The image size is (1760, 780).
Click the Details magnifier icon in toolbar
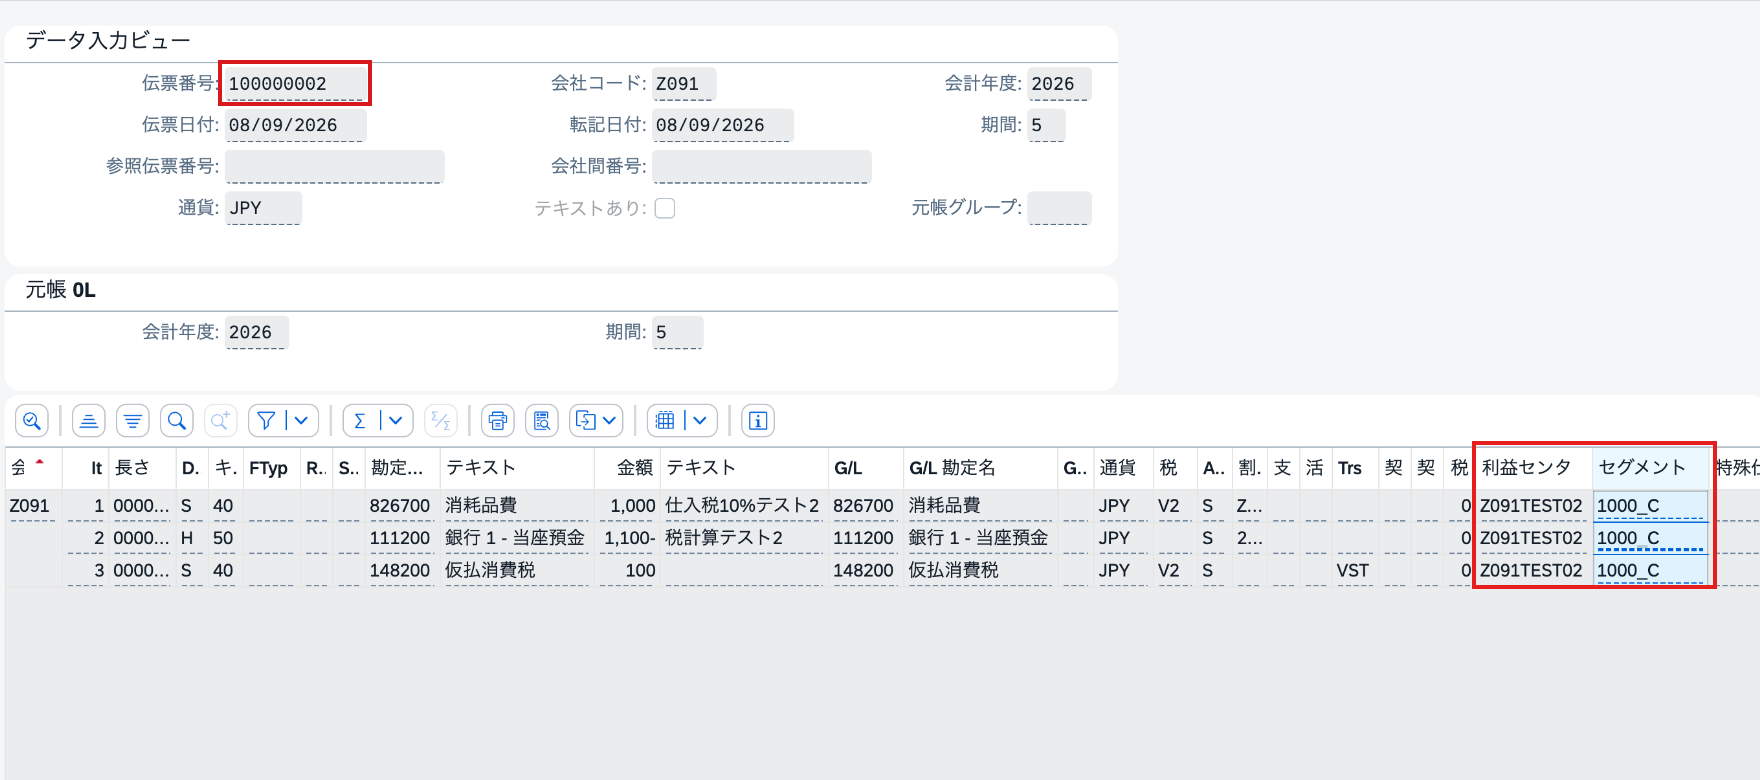click(x=32, y=421)
